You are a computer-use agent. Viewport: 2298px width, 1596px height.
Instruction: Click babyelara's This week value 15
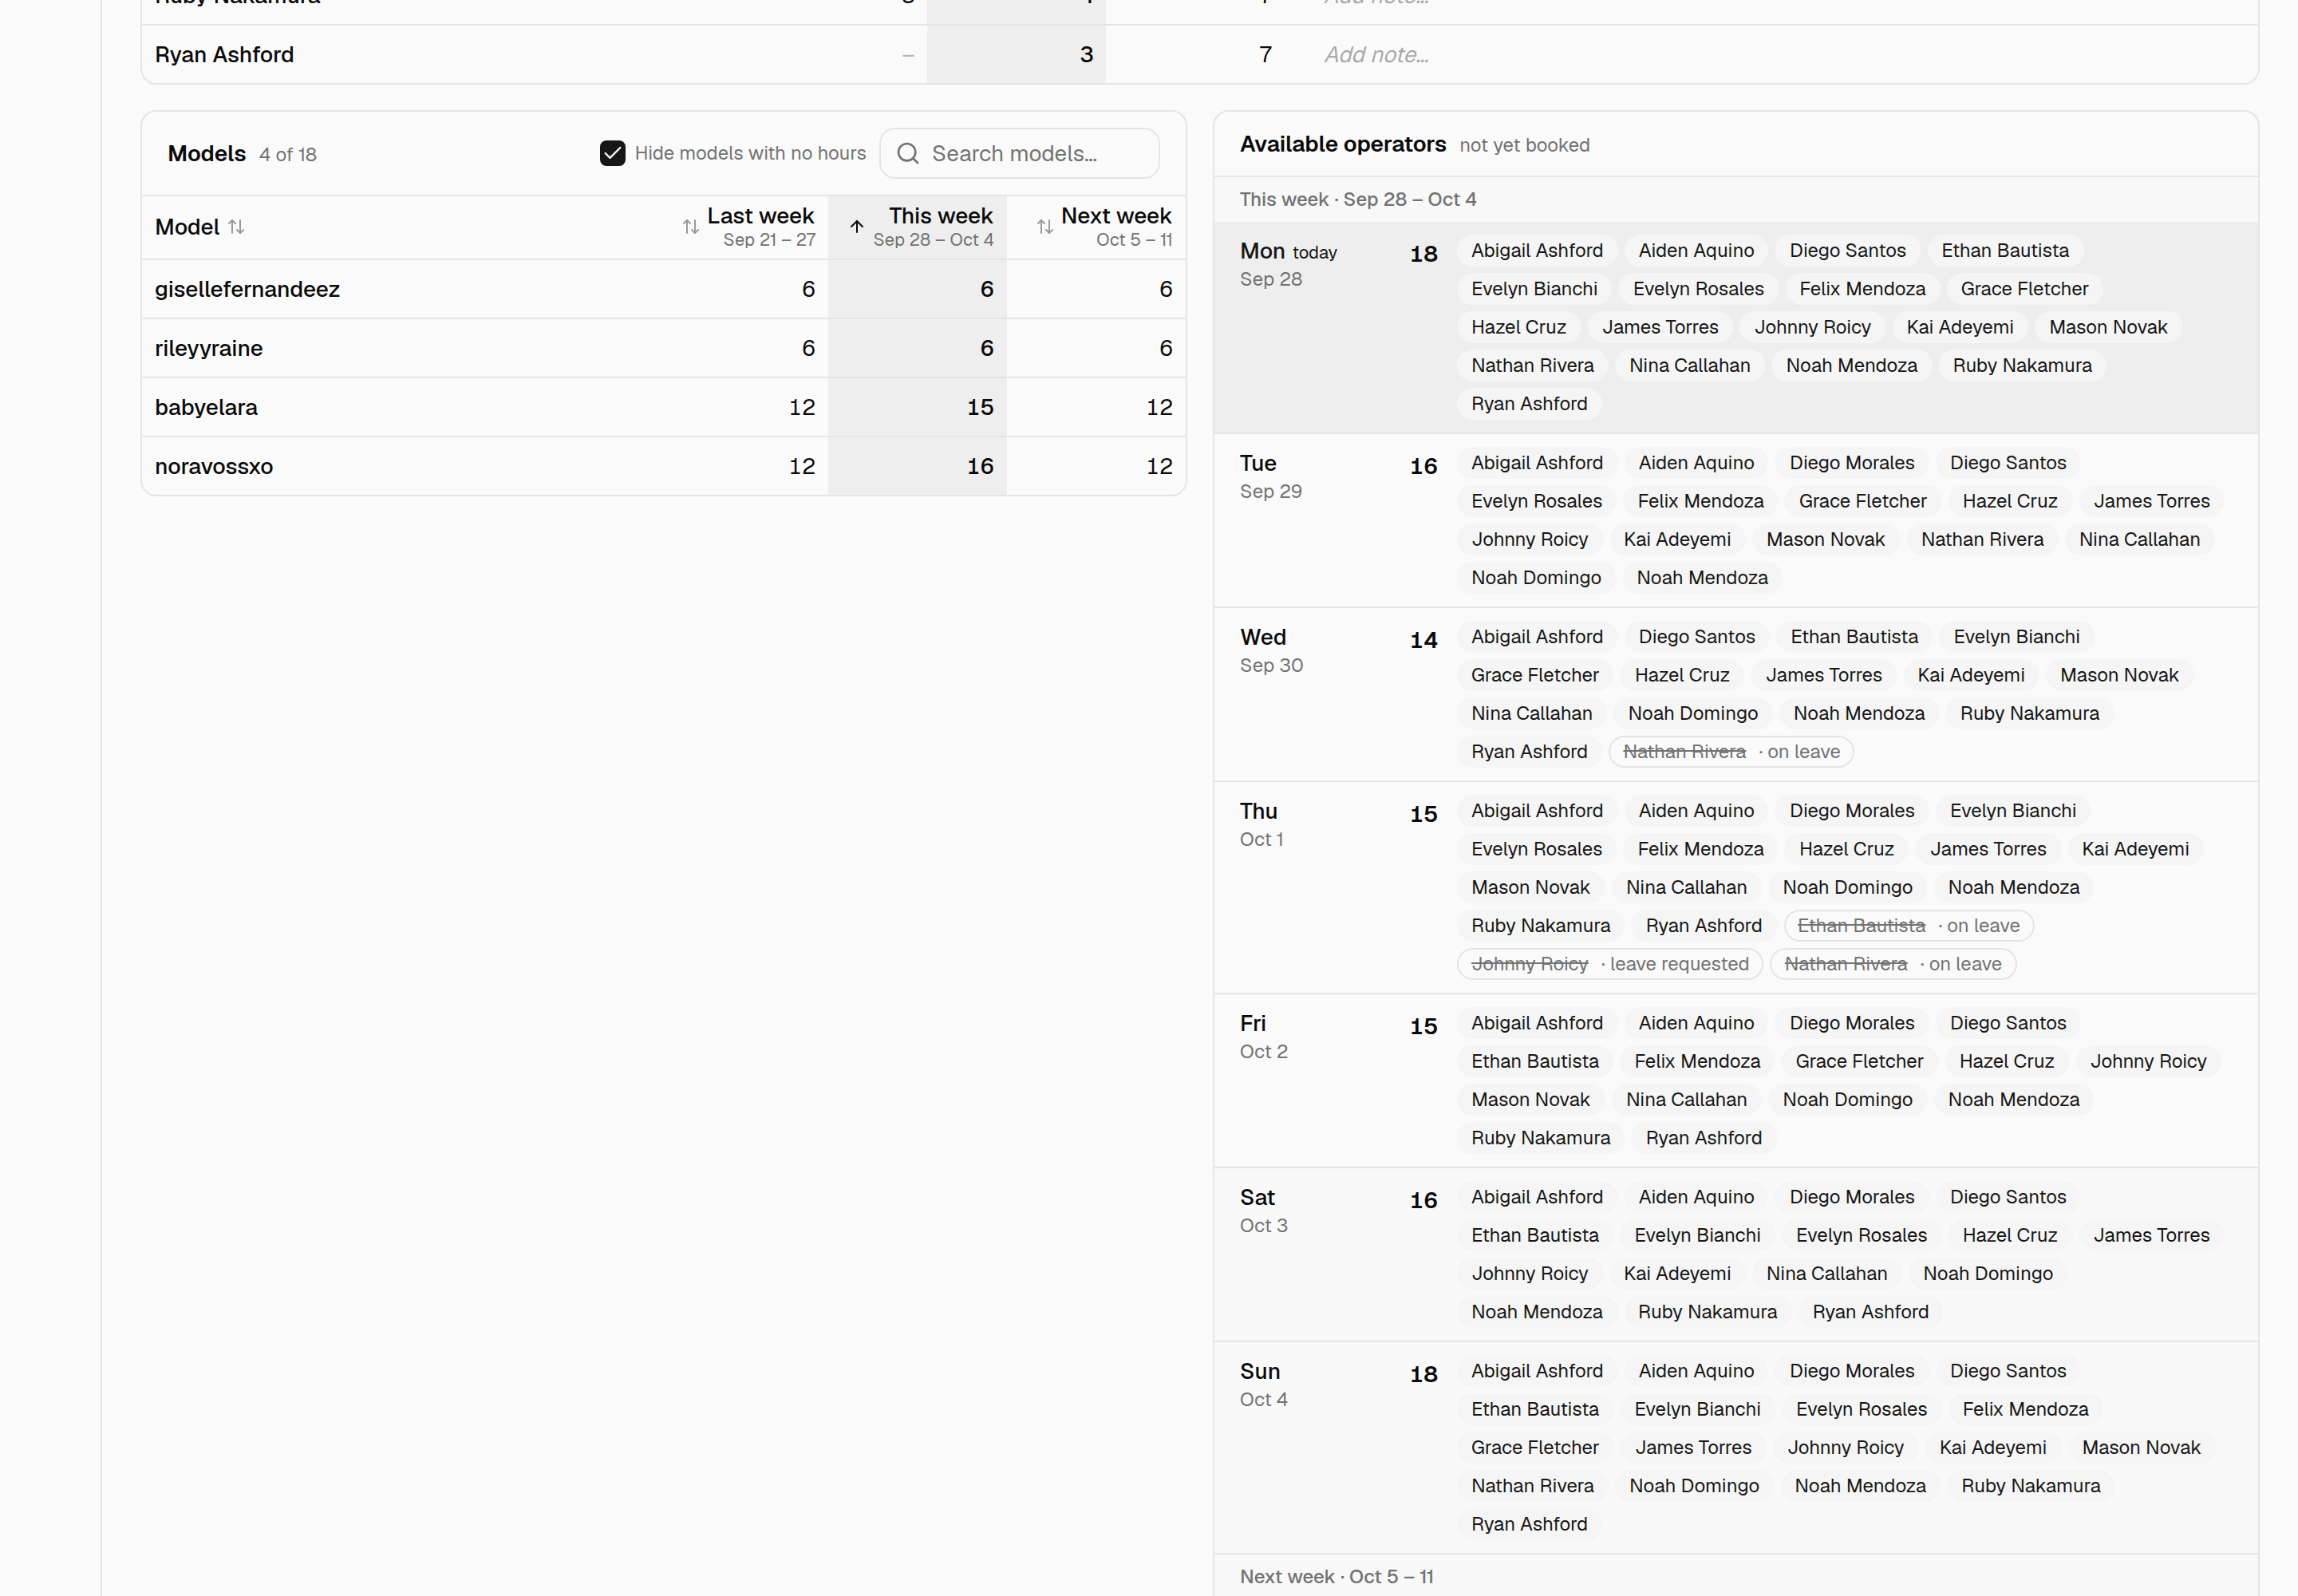point(980,407)
